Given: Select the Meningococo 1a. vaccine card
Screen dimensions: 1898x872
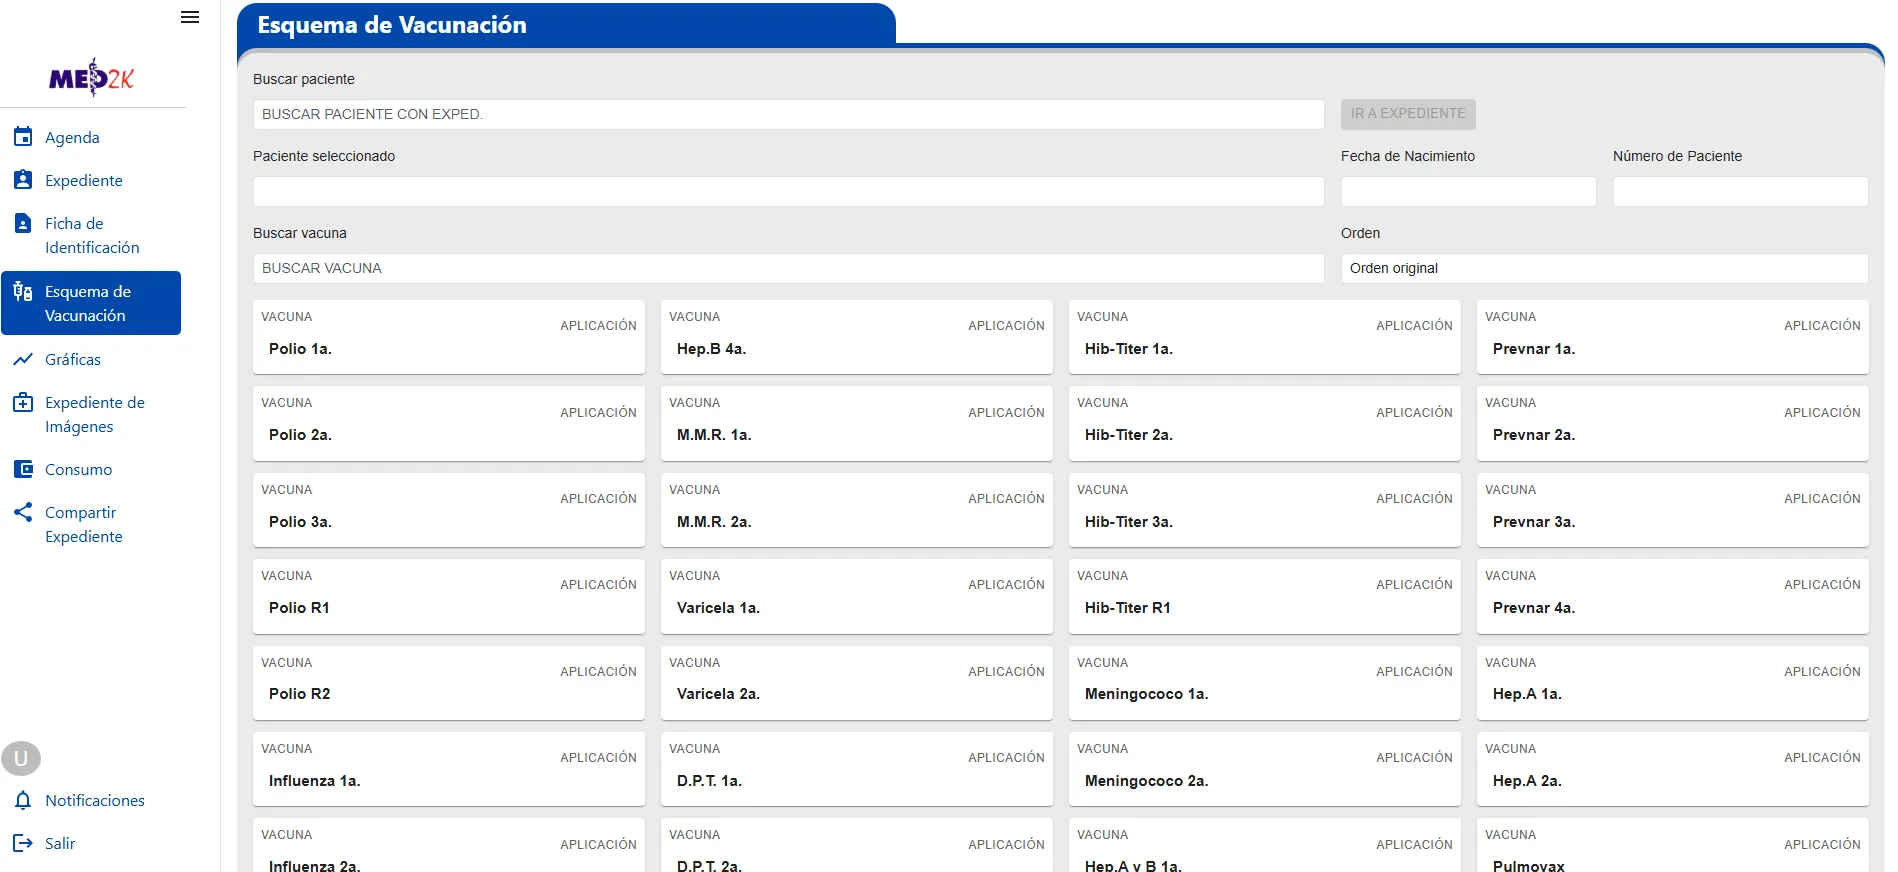Looking at the screenshot, I should pos(1265,683).
